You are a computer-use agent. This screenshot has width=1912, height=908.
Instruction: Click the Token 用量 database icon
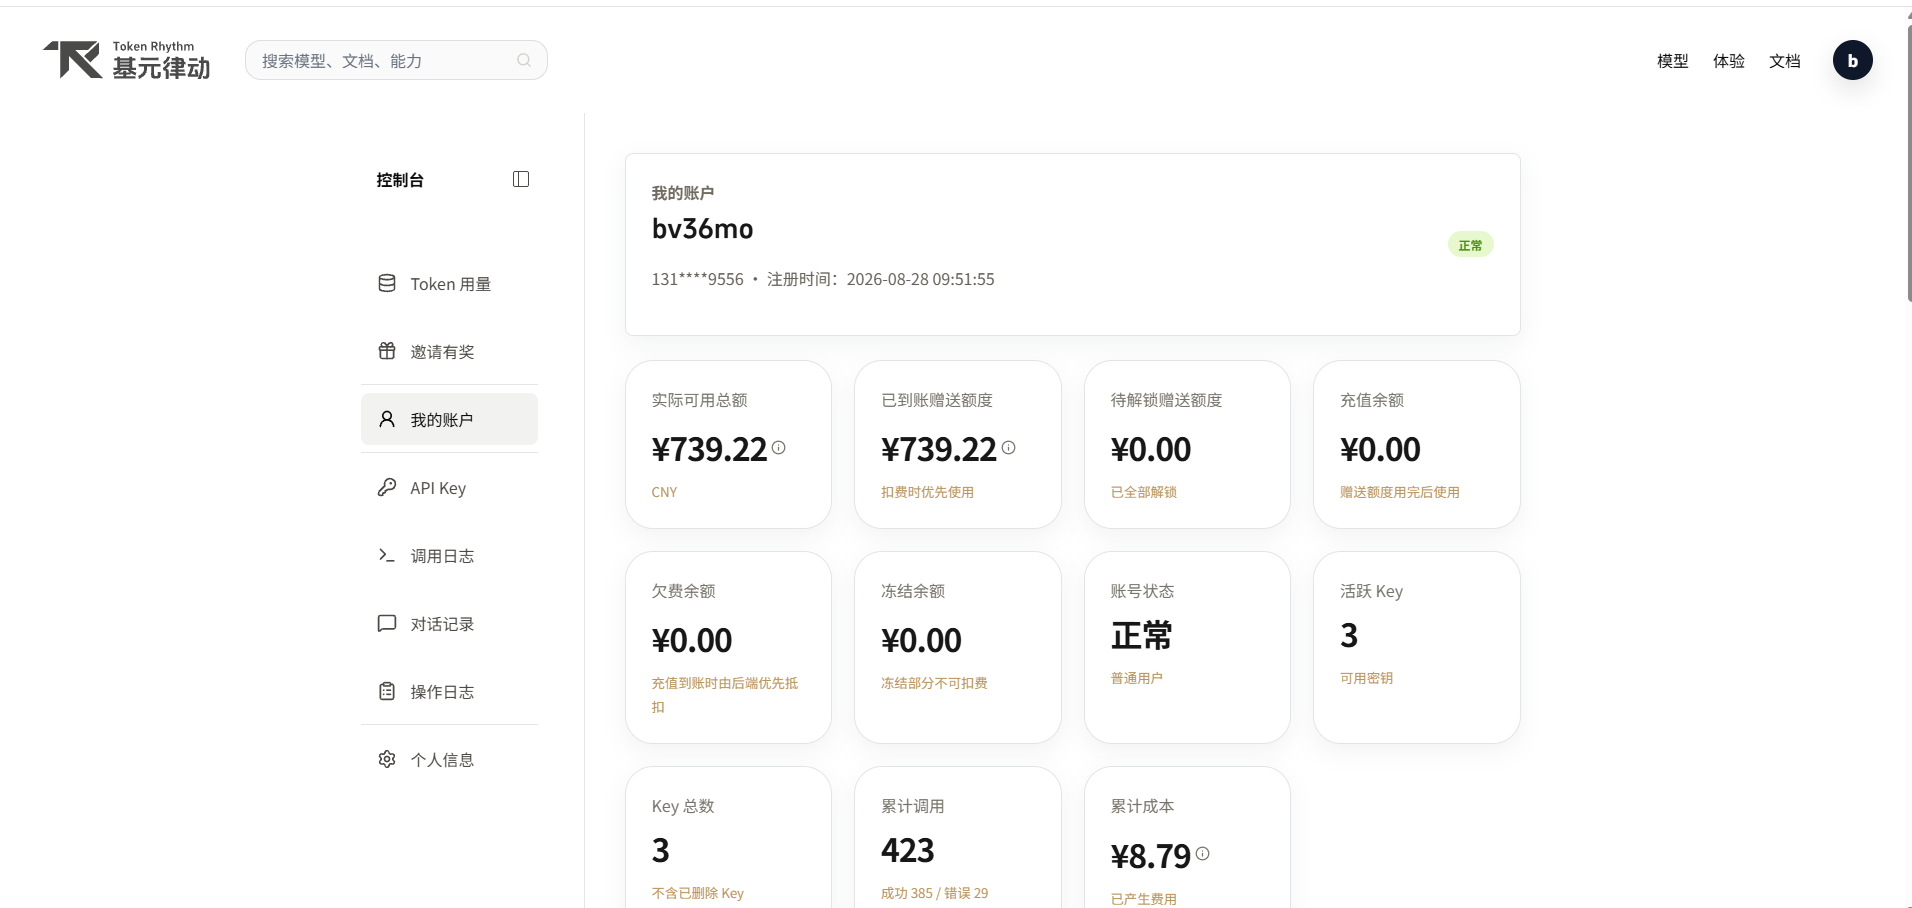tap(387, 283)
